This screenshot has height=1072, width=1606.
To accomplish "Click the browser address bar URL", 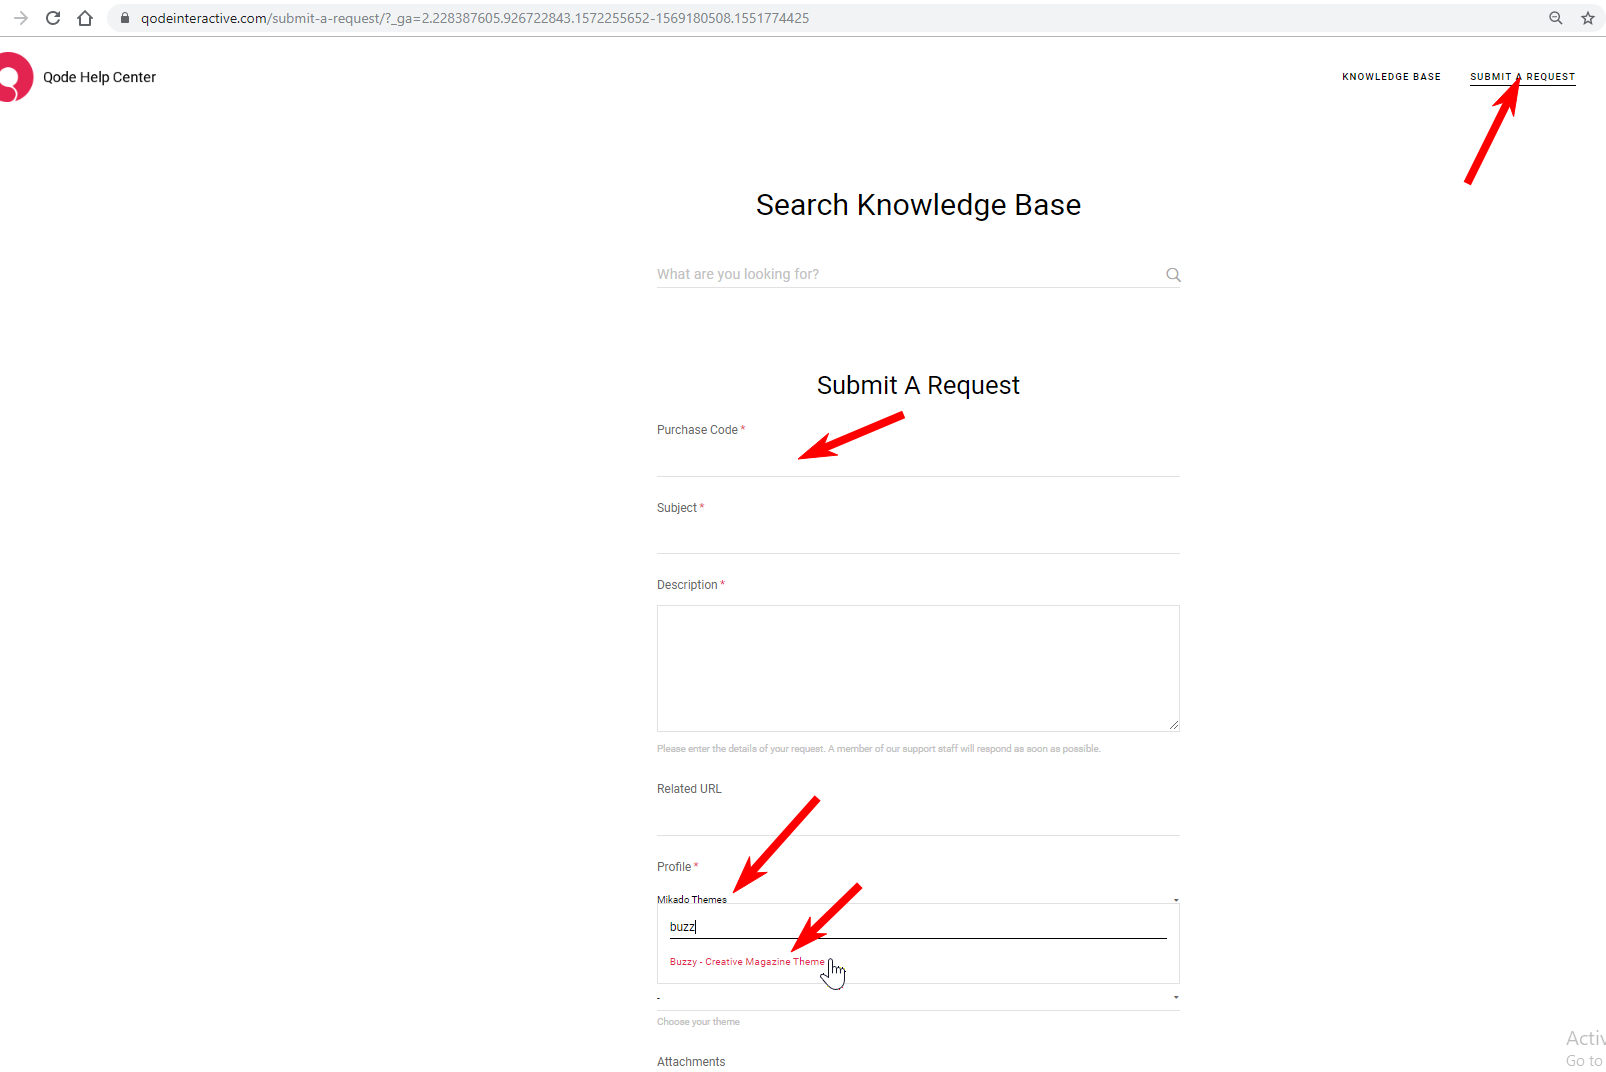I will pyautogui.click(x=475, y=18).
